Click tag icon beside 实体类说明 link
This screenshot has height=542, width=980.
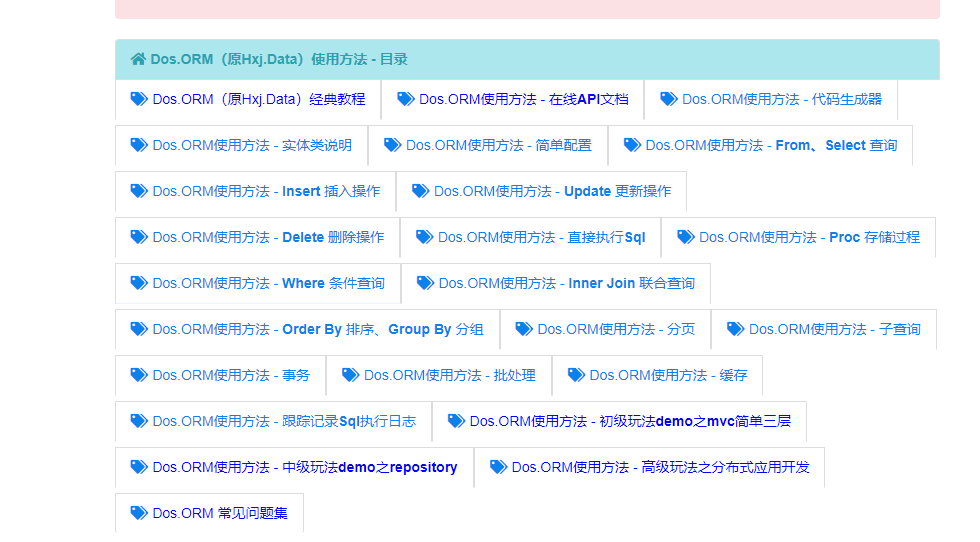[139, 145]
